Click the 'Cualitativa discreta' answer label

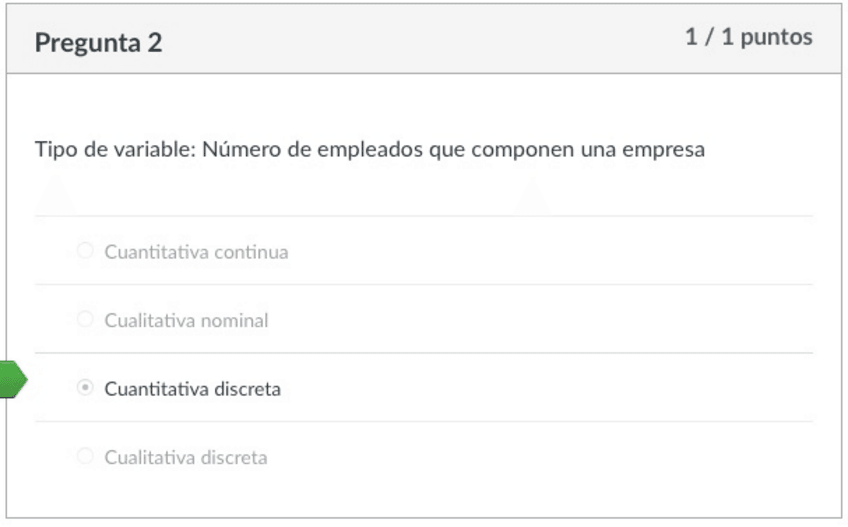[186, 458]
